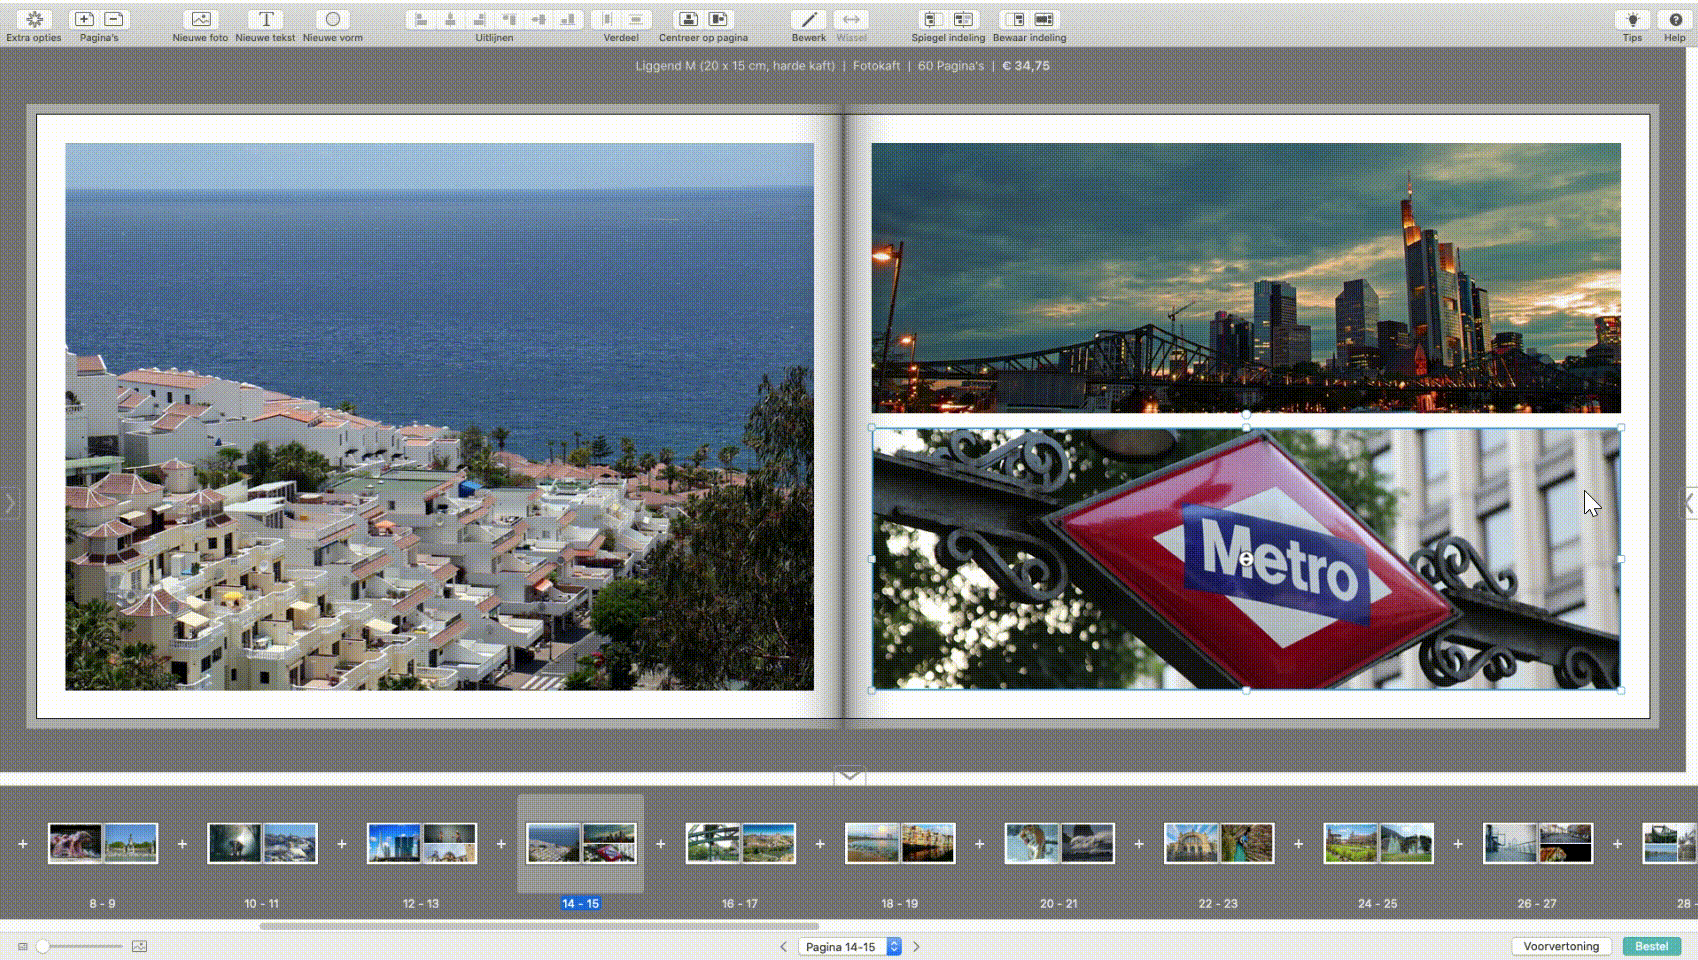Click the horizontal scrollbar of thumbnail strip
The width and height of the screenshot is (1698, 960).
pyautogui.click(x=539, y=926)
